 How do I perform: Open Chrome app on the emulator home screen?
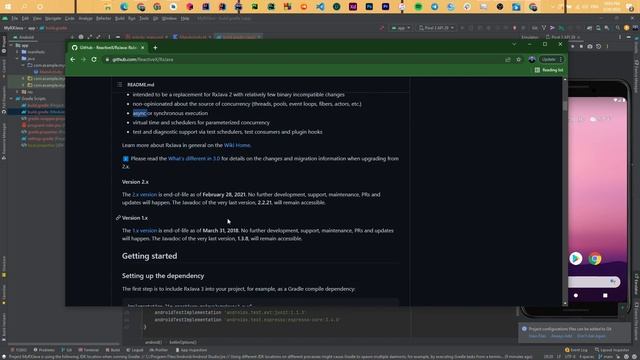pos(595,258)
